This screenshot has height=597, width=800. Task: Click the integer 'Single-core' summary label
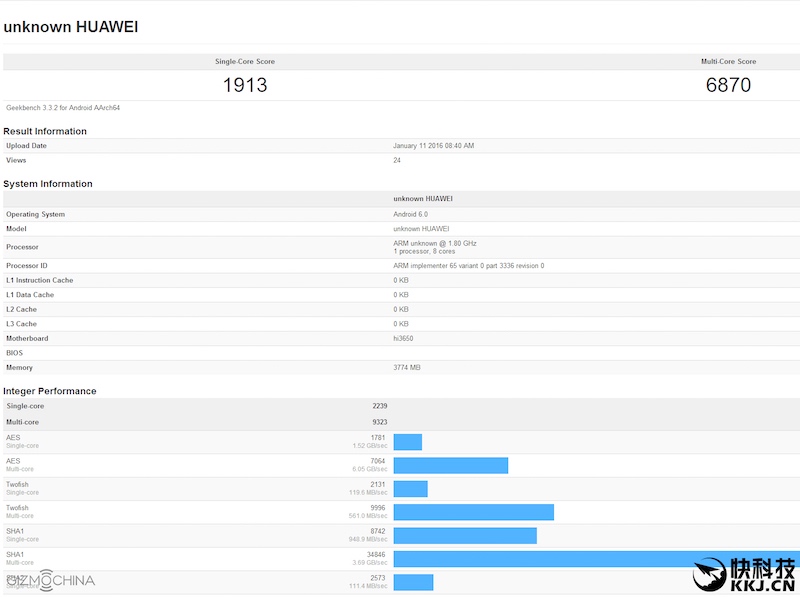25,406
